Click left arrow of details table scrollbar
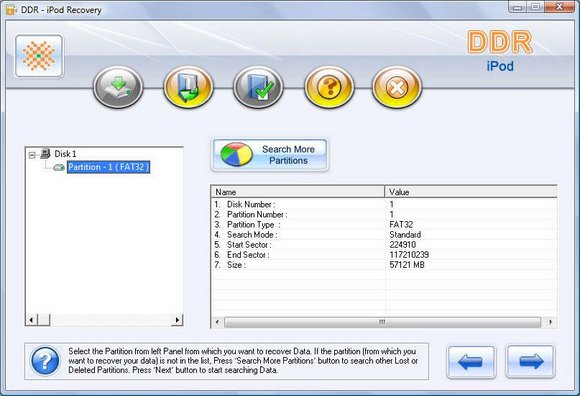The width and height of the screenshot is (580, 396). 217,322
